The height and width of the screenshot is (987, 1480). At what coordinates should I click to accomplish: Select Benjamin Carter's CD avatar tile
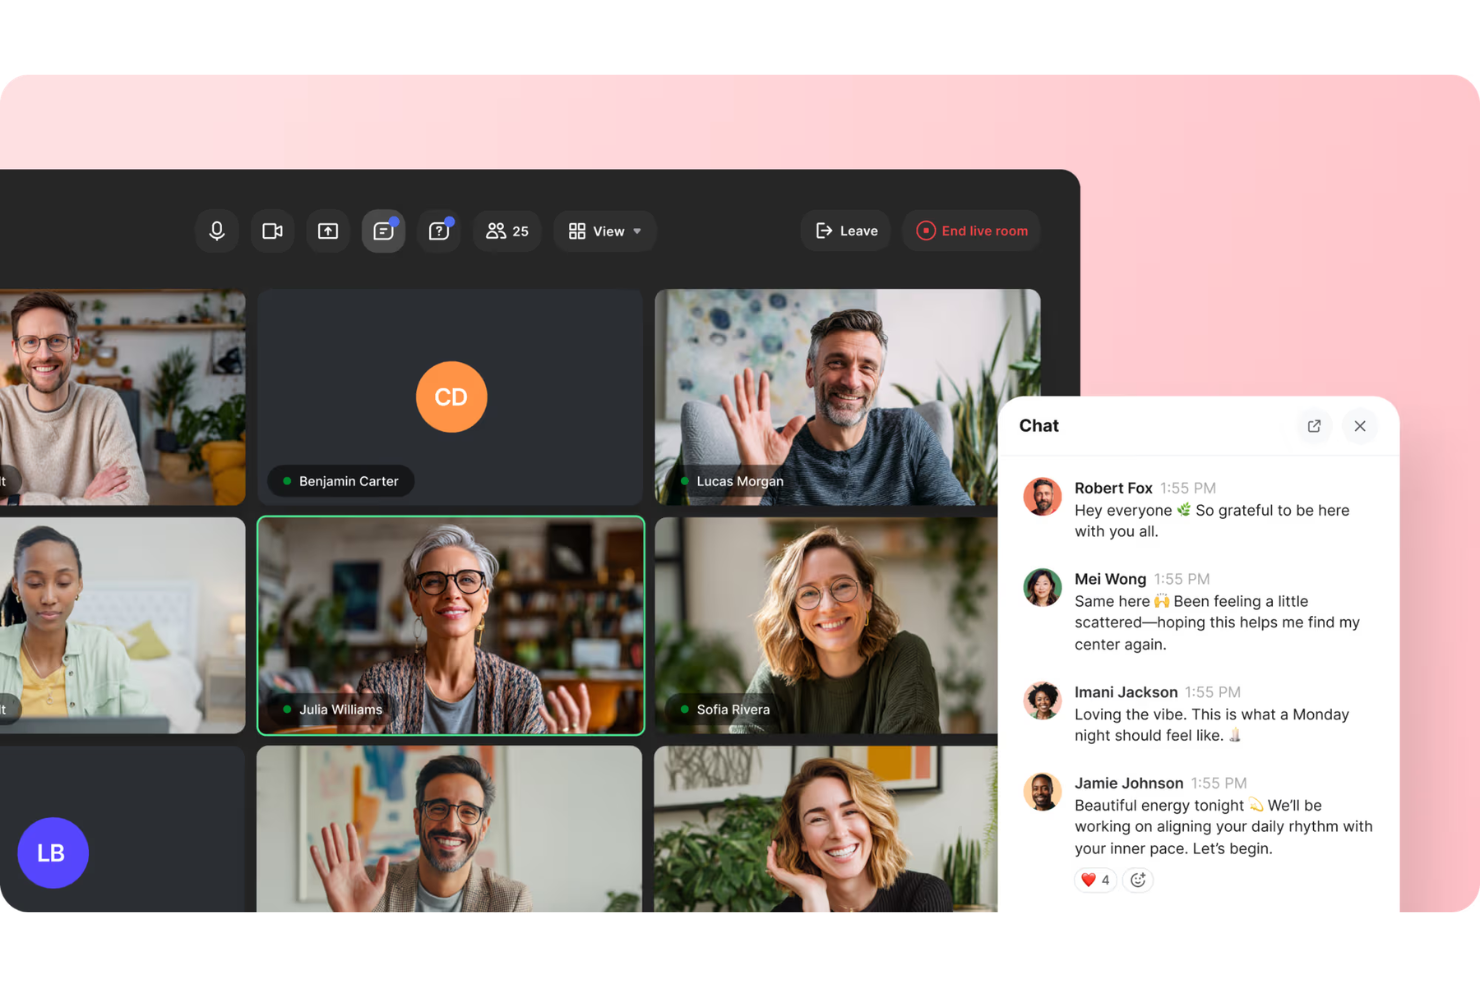pyautogui.click(x=451, y=397)
